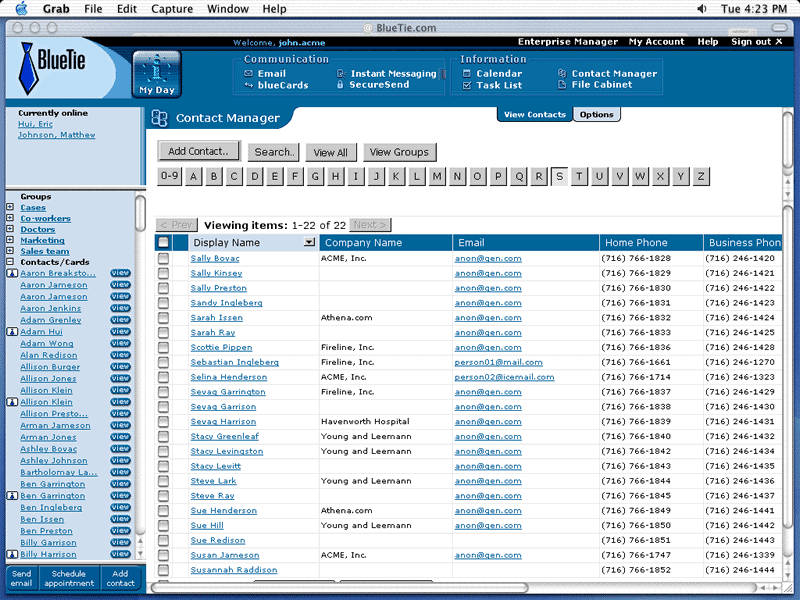Check the box for Selina Henderson

click(163, 378)
